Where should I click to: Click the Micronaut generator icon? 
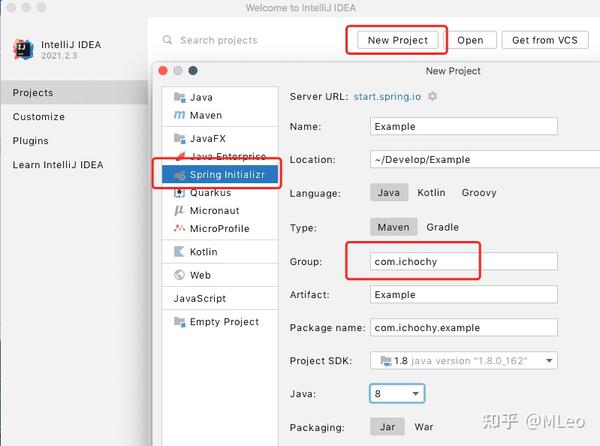click(180, 211)
